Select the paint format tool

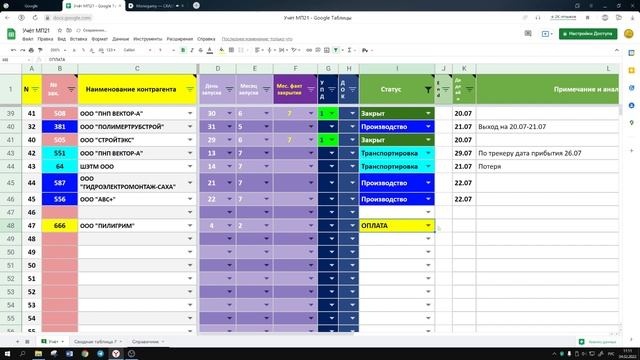point(40,50)
